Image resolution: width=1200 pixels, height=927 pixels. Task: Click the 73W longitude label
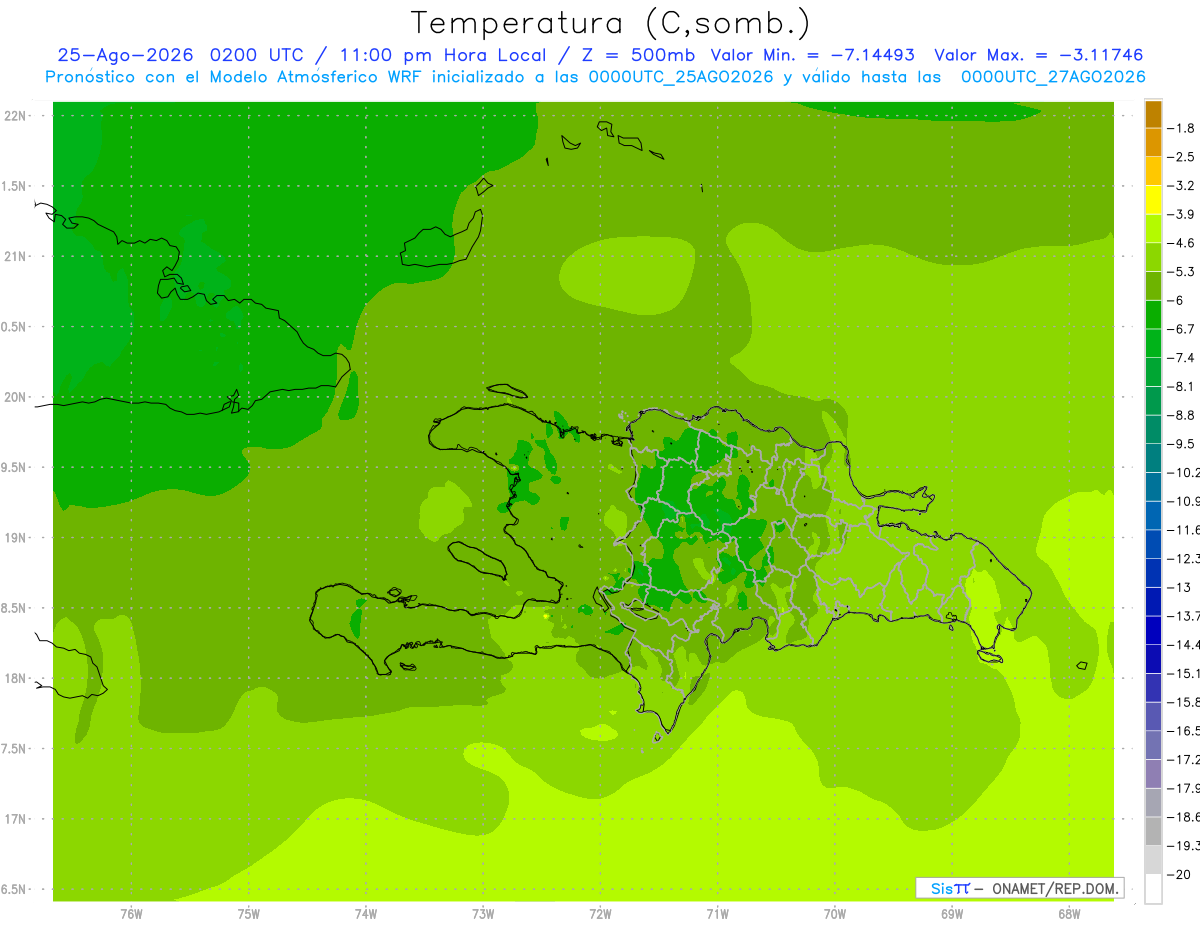483,914
